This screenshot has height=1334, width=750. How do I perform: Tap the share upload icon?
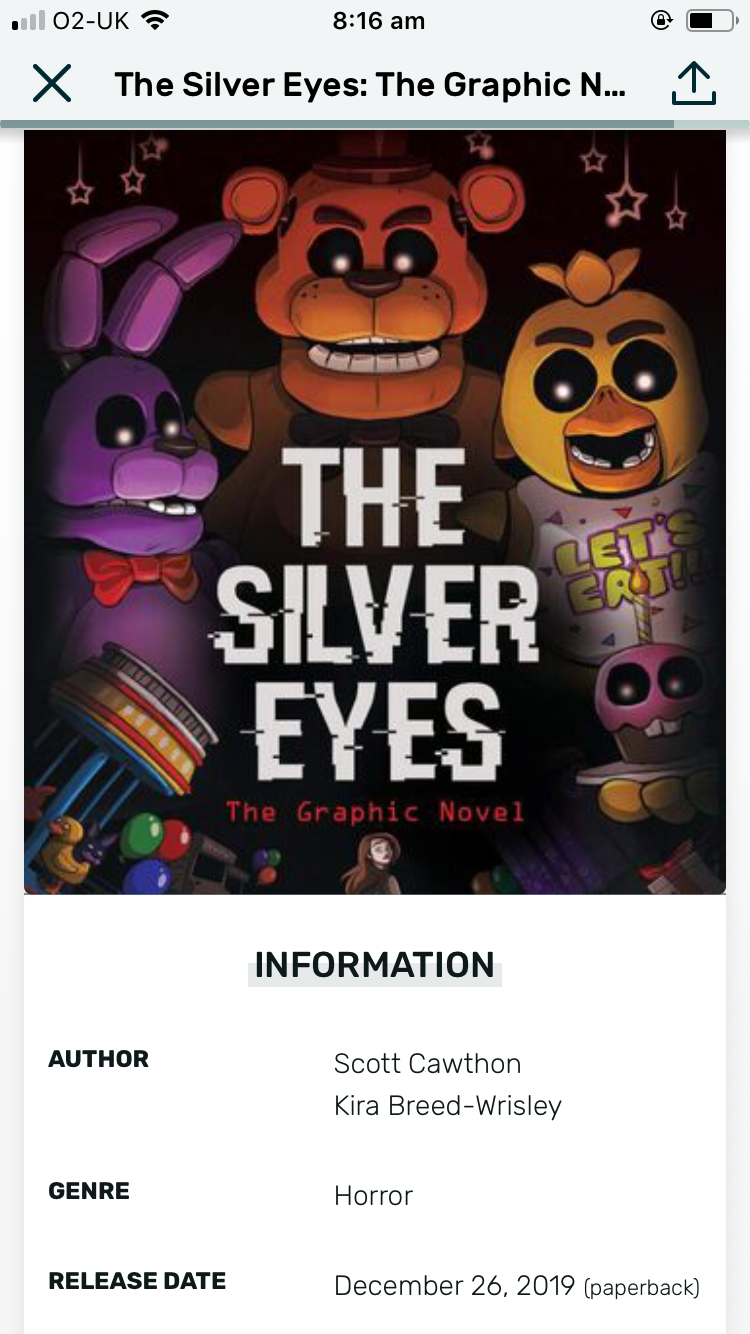click(x=693, y=84)
